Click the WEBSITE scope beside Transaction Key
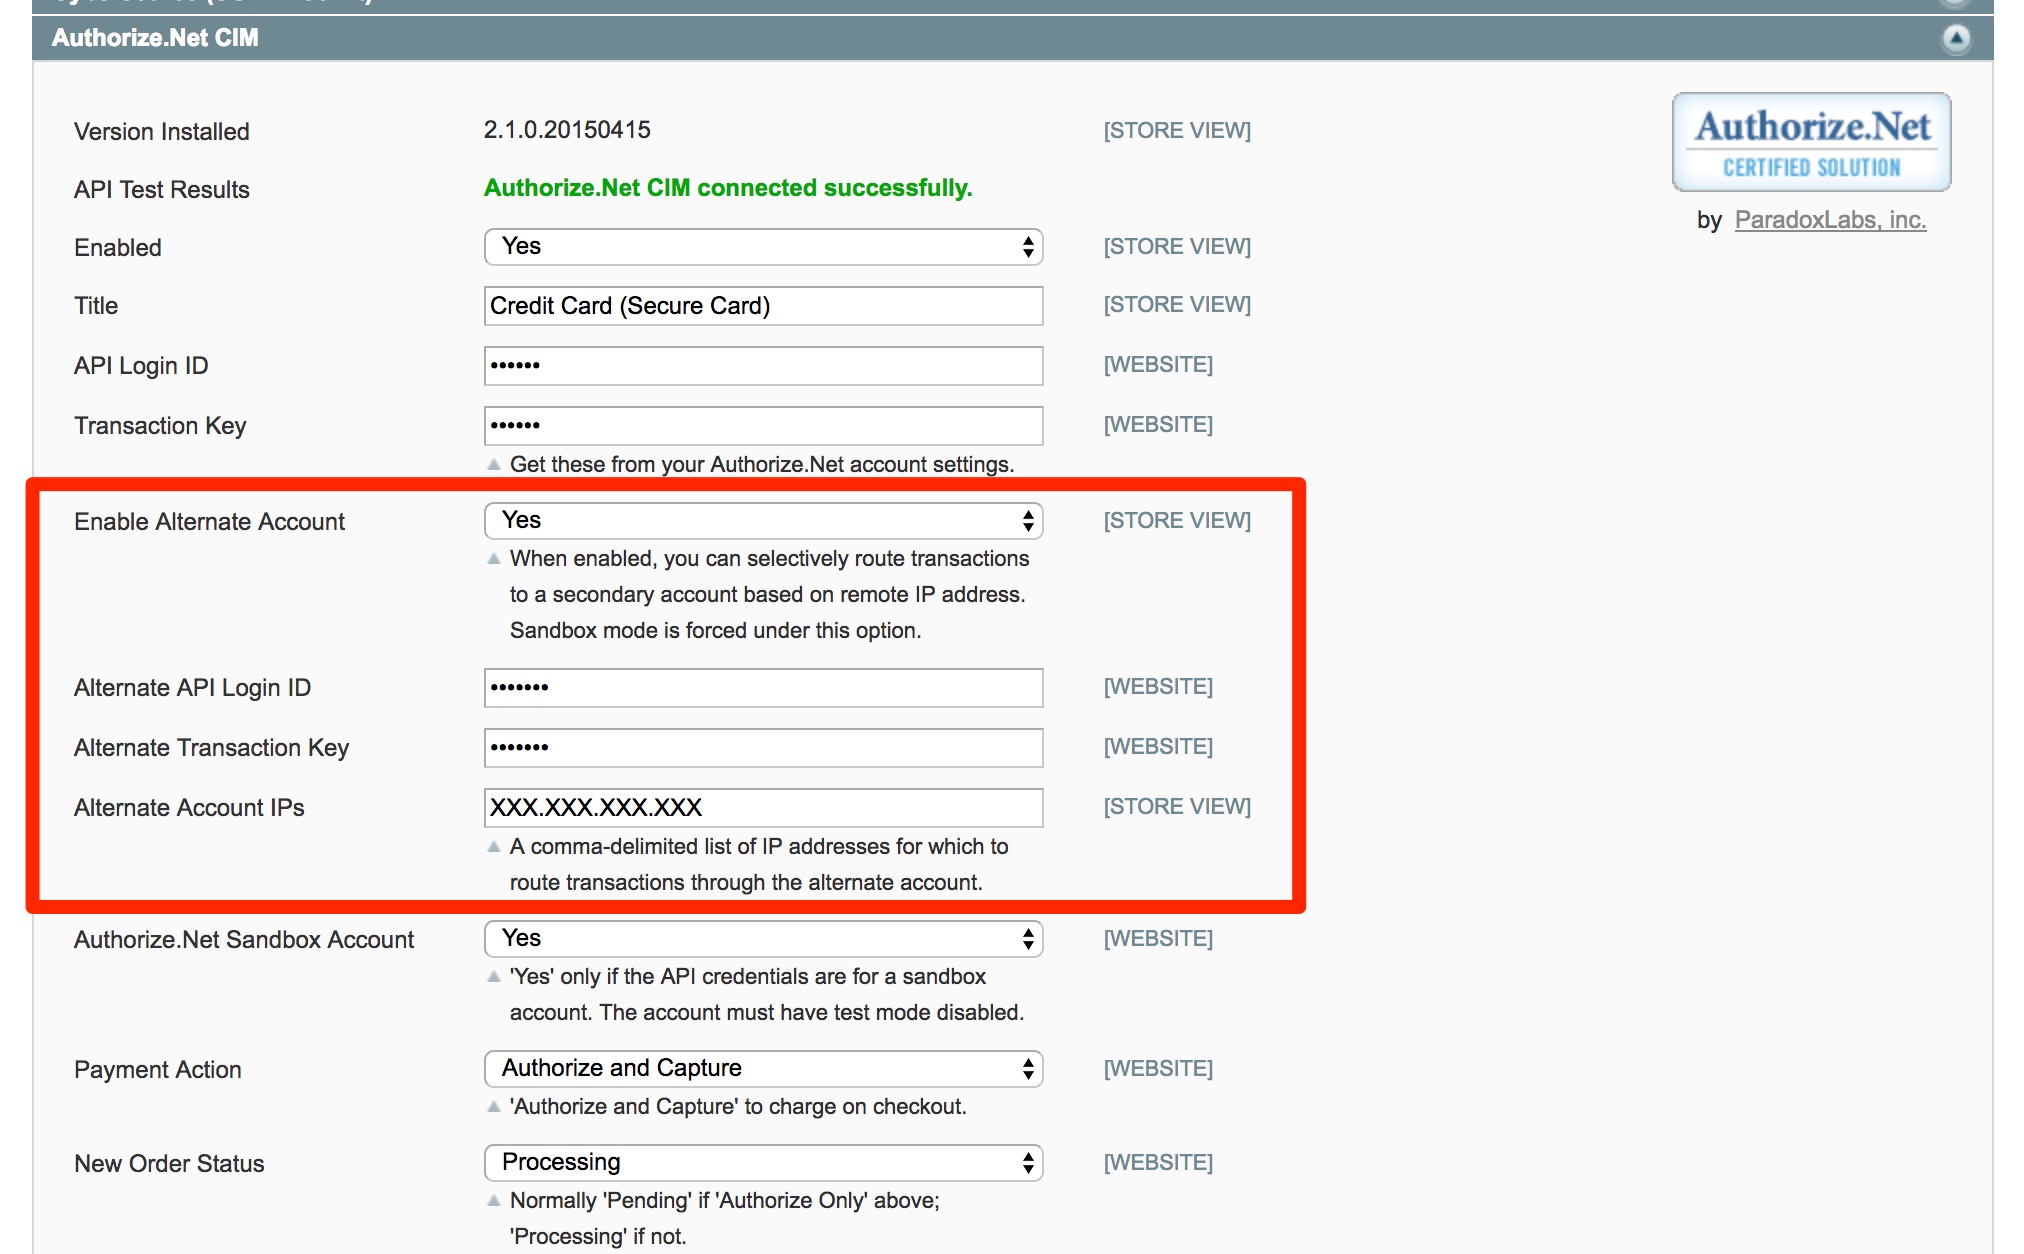 click(1158, 425)
